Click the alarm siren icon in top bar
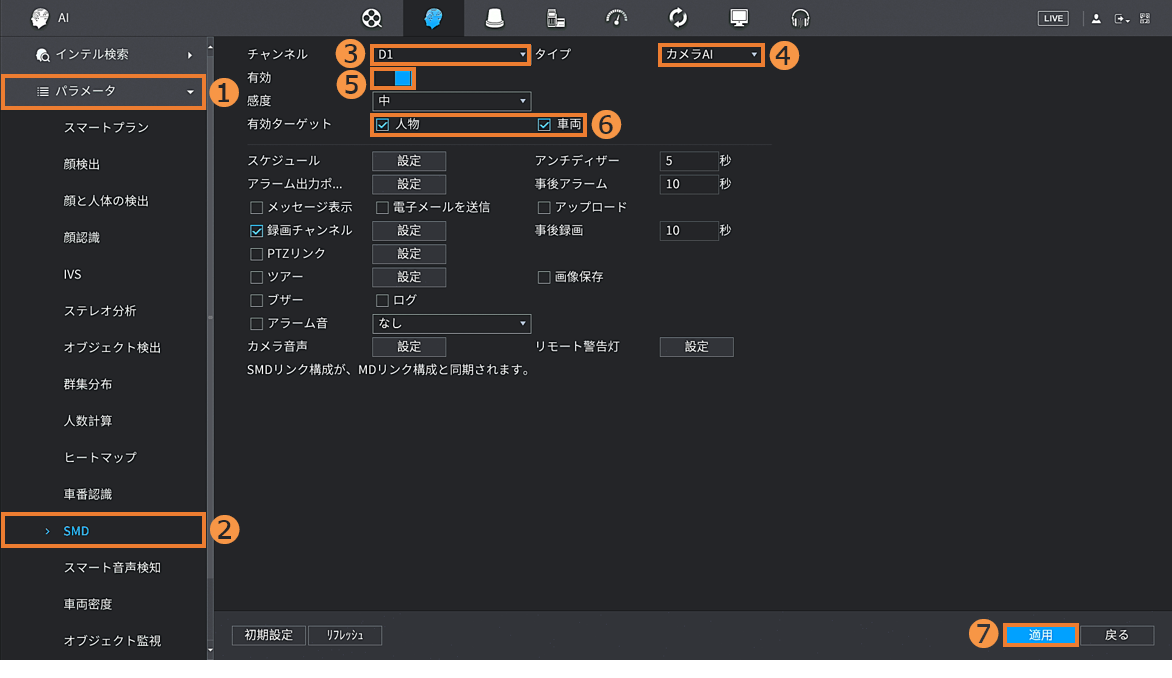 point(494,18)
